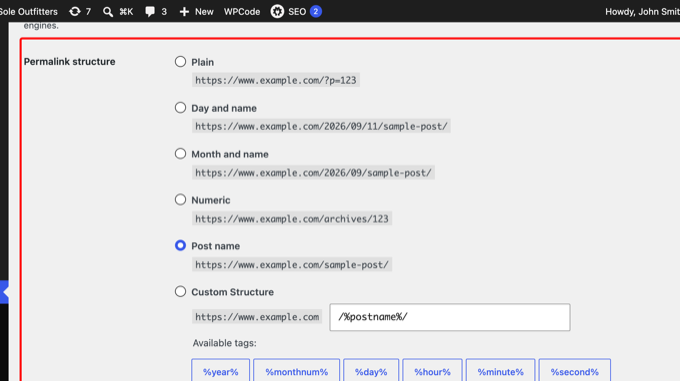Open the Sole Outfitters site menu
This screenshot has width=680, height=381.
pyautogui.click(x=29, y=12)
